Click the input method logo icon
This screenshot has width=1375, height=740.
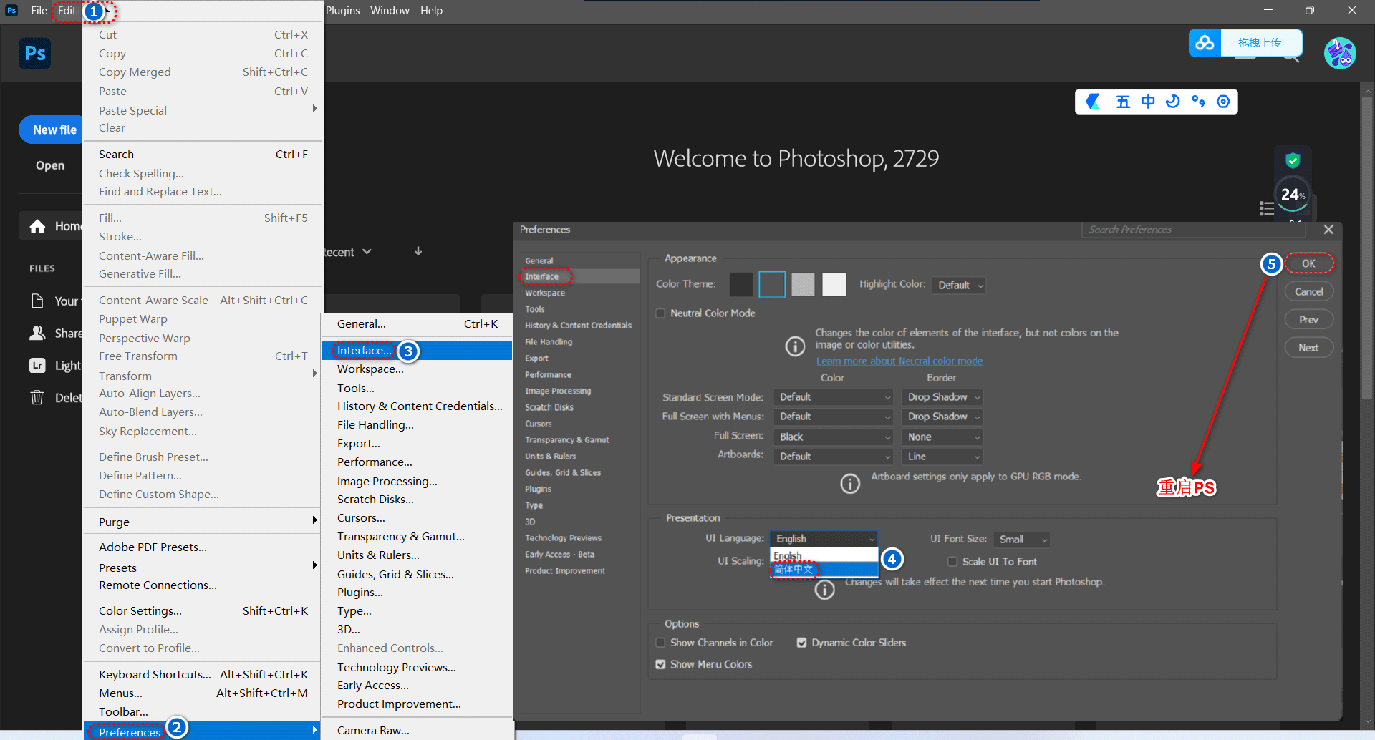click(1093, 101)
